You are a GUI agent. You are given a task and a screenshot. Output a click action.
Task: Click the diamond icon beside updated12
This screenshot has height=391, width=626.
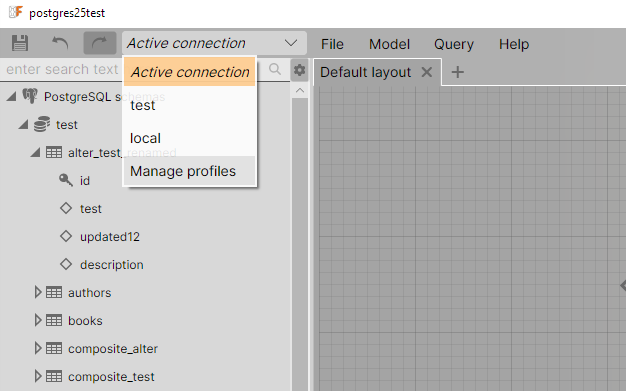coord(66,236)
